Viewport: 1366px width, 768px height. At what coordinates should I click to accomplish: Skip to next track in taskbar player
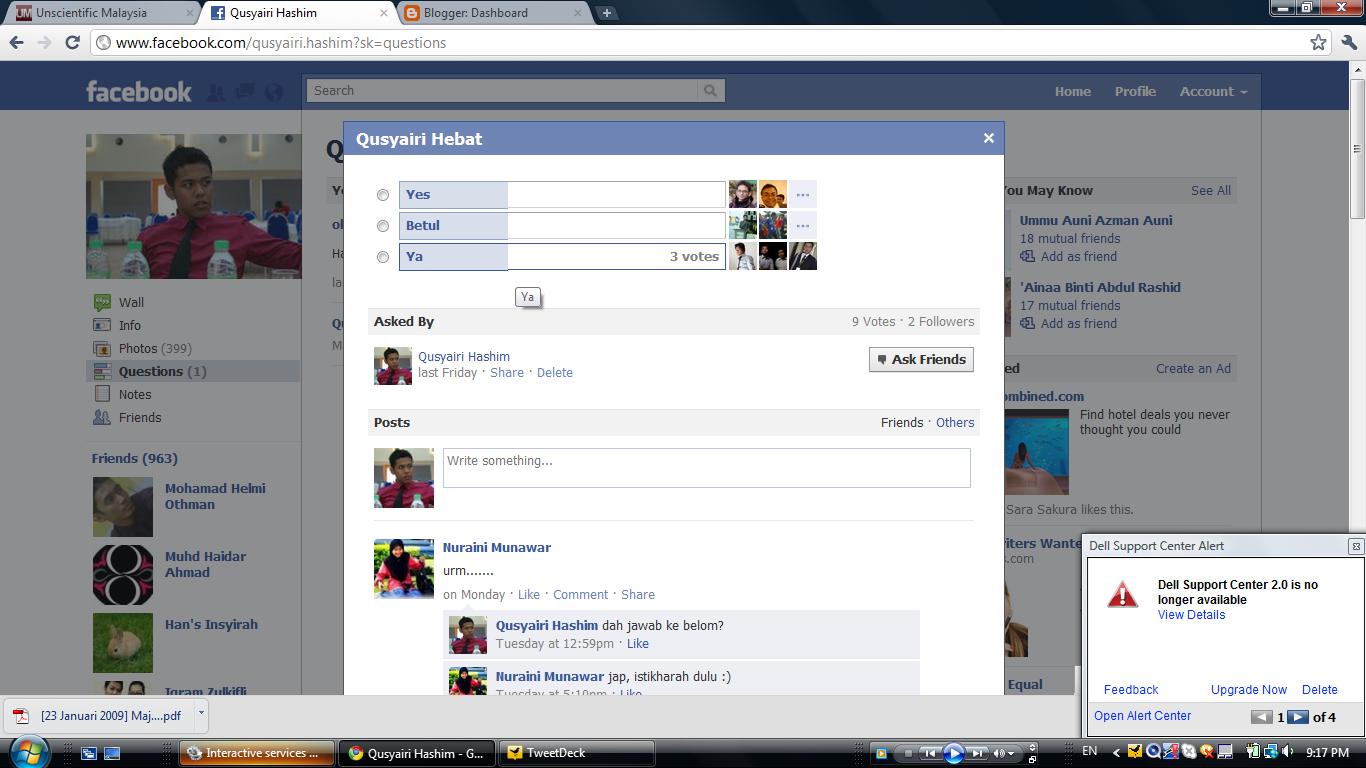[x=978, y=753]
